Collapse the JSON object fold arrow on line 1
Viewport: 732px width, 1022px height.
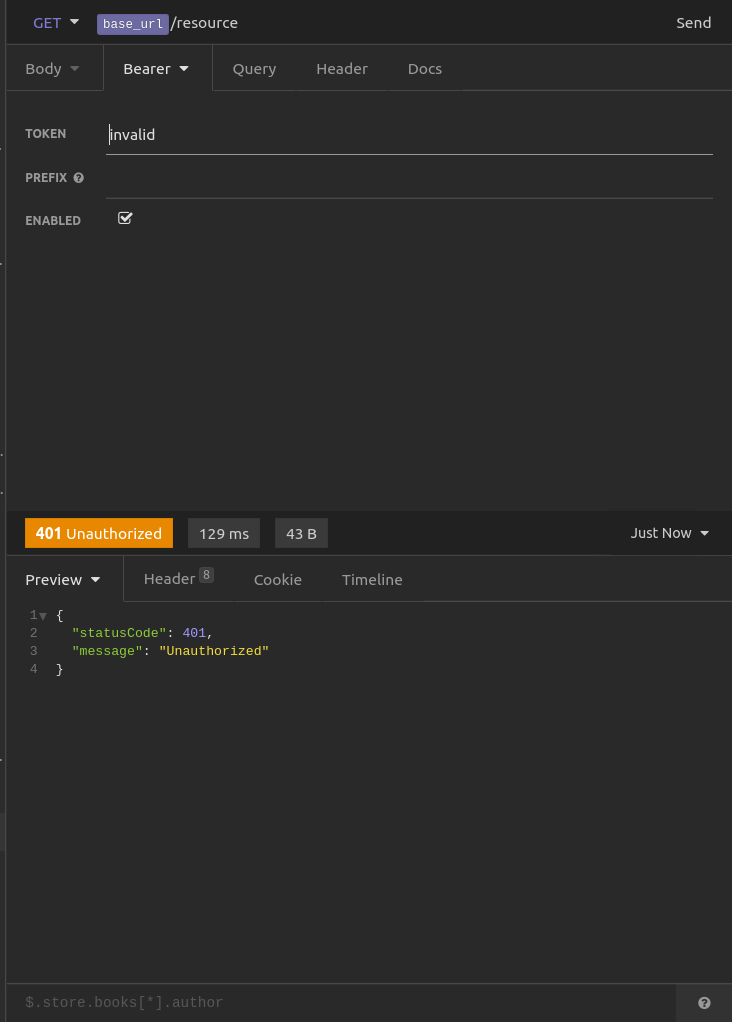(43, 616)
